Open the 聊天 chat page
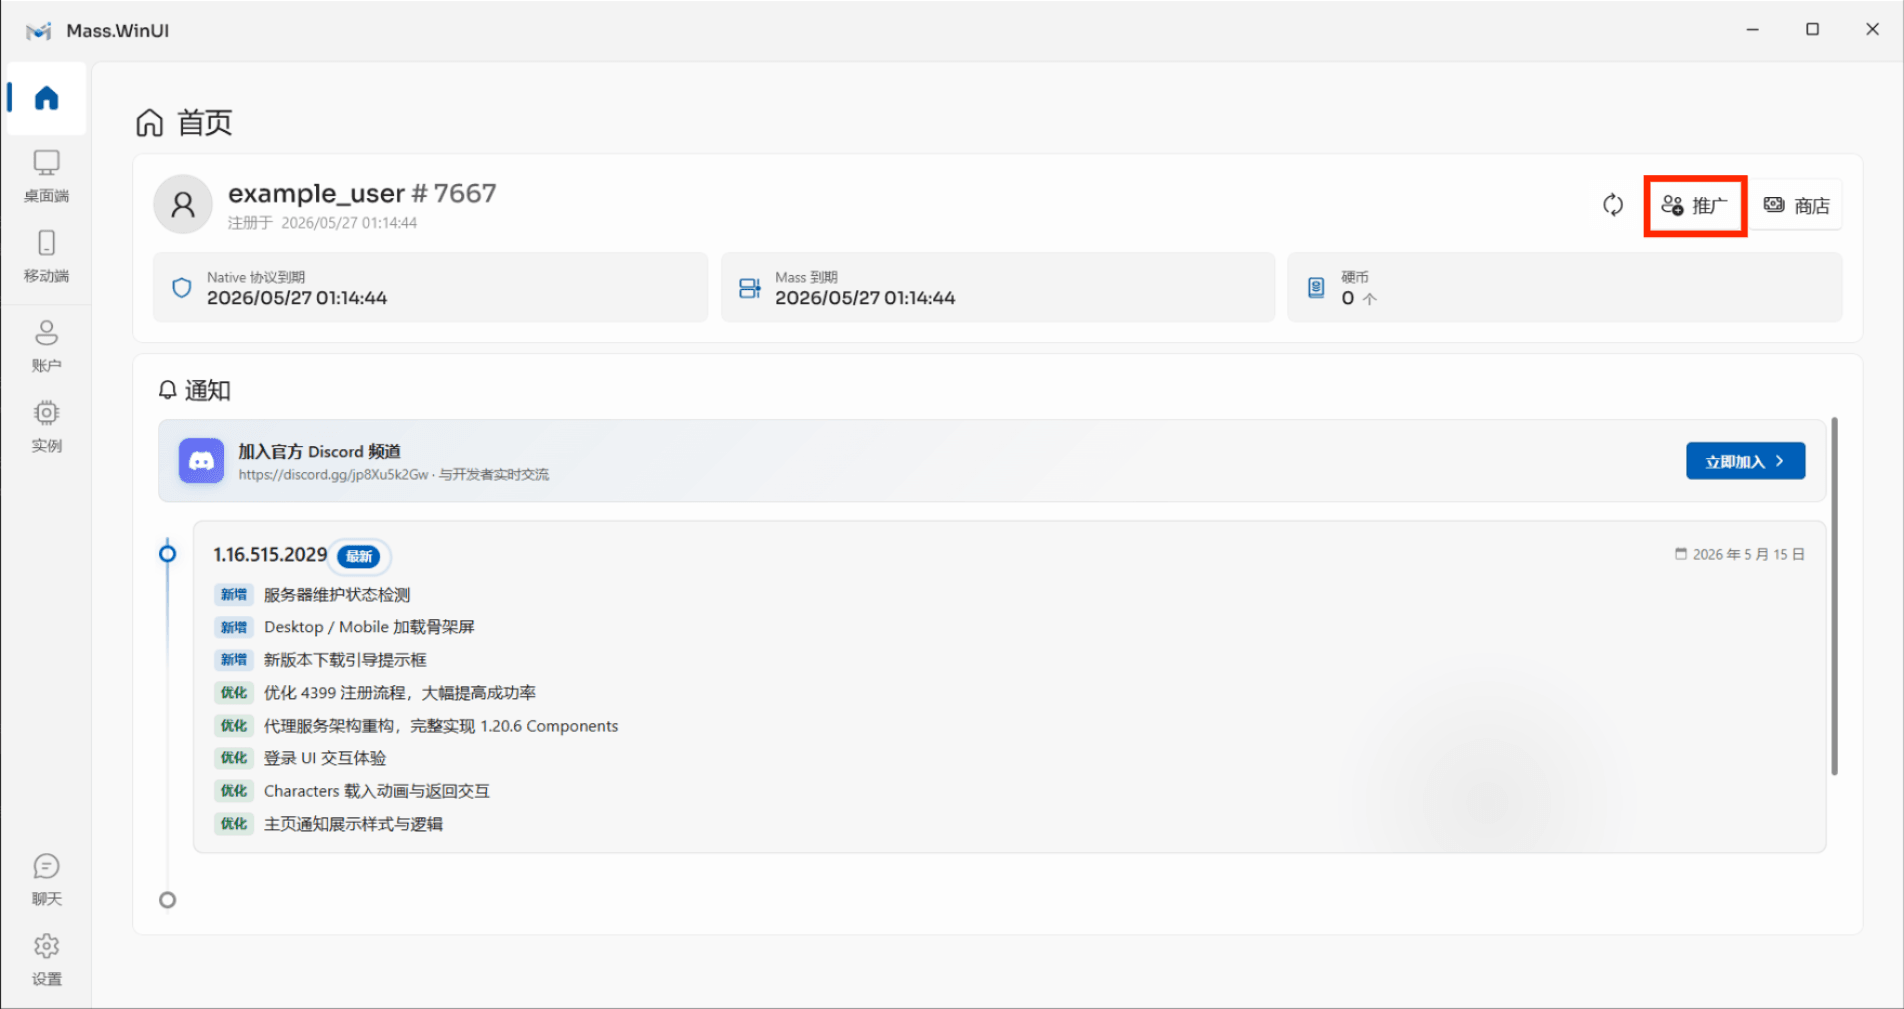 pos(46,880)
